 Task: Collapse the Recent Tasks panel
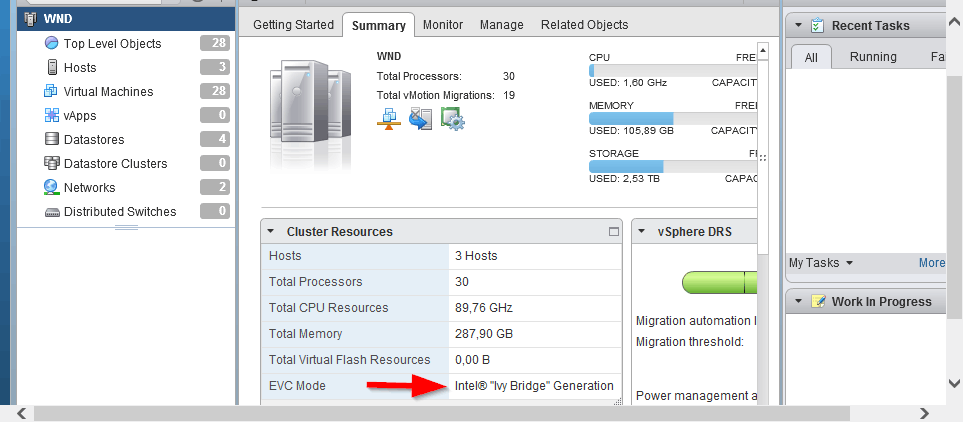pos(799,25)
